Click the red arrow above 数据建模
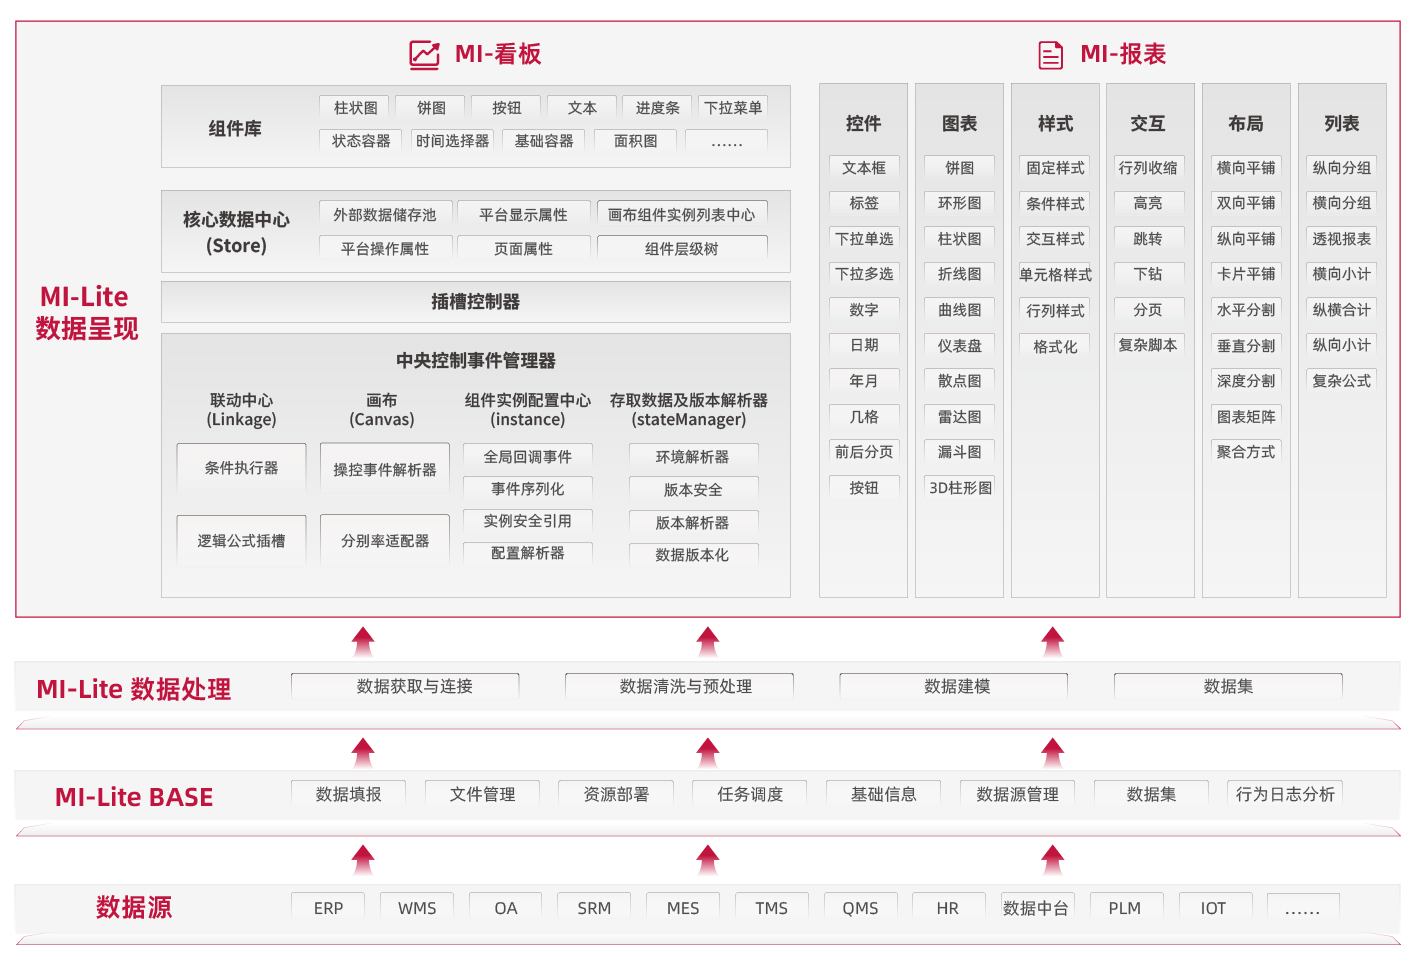This screenshot has height=966, width=1416. pos(1051,641)
